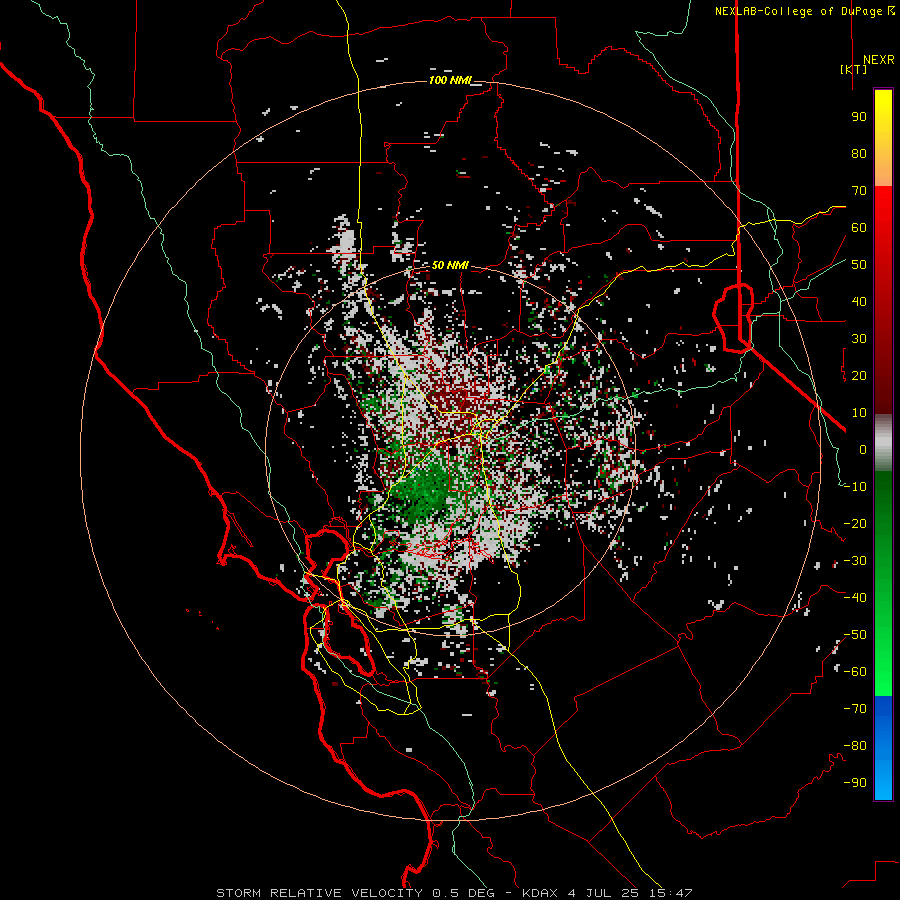
Task: Select the 100 NMI range ring label
Action: [450, 80]
